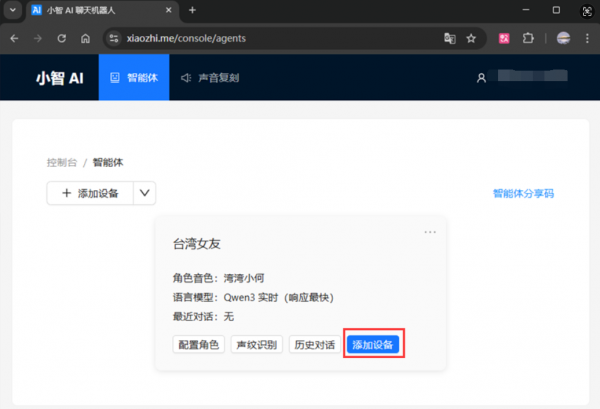The width and height of the screenshot is (600, 409).
Task: Open 配置角色 for 台湾女友
Action: [197, 344]
